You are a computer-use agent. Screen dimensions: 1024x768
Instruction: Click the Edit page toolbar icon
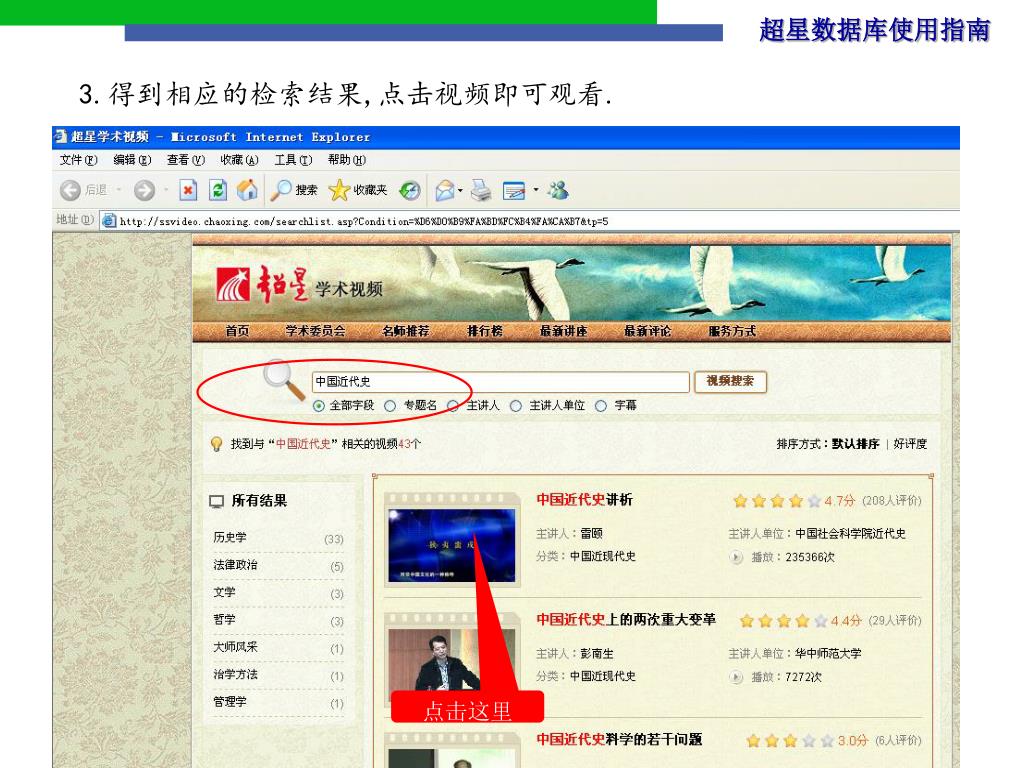click(x=514, y=191)
